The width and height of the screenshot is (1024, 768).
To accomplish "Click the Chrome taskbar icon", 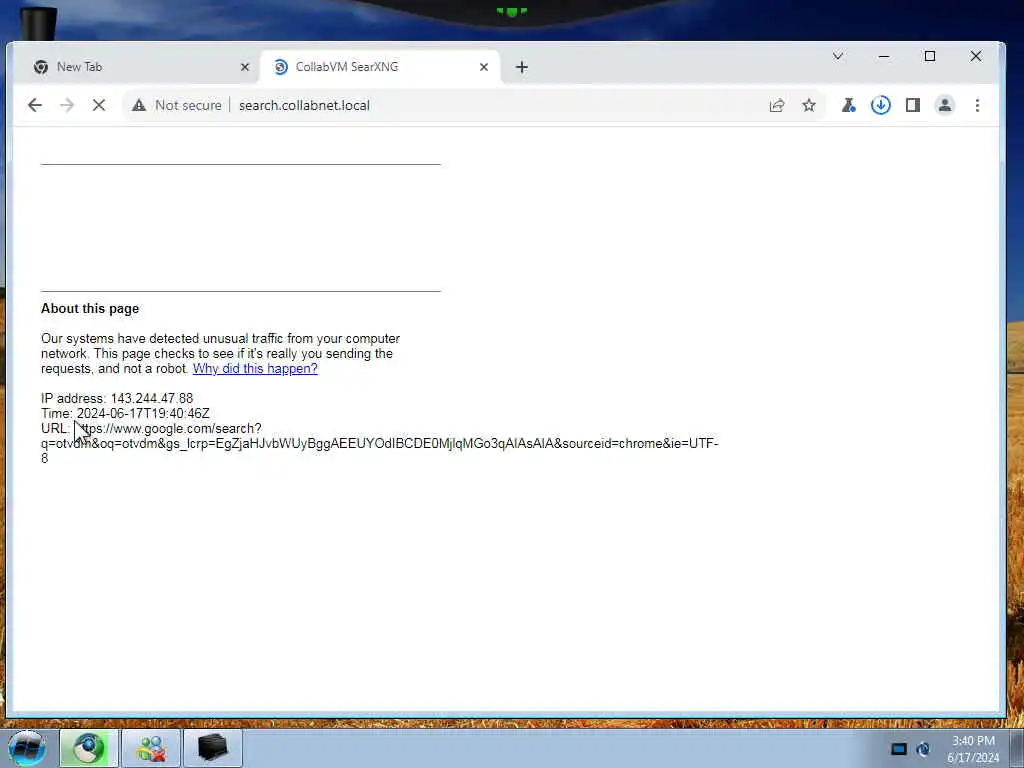I will 89,748.
